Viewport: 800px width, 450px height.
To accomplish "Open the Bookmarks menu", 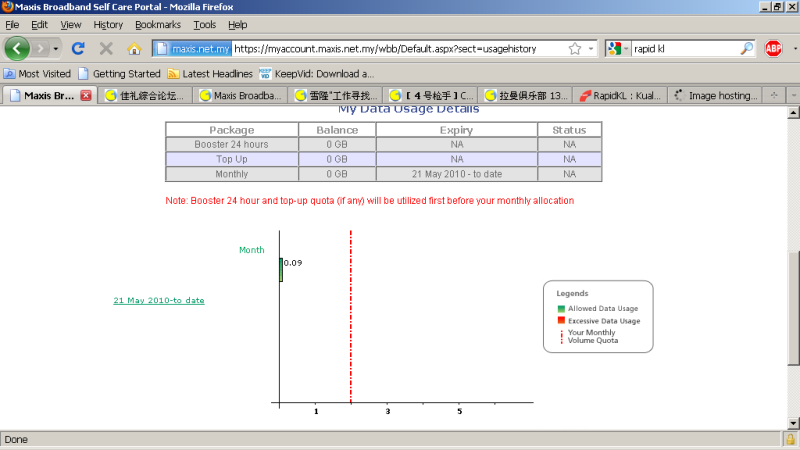I will (158, 24).
